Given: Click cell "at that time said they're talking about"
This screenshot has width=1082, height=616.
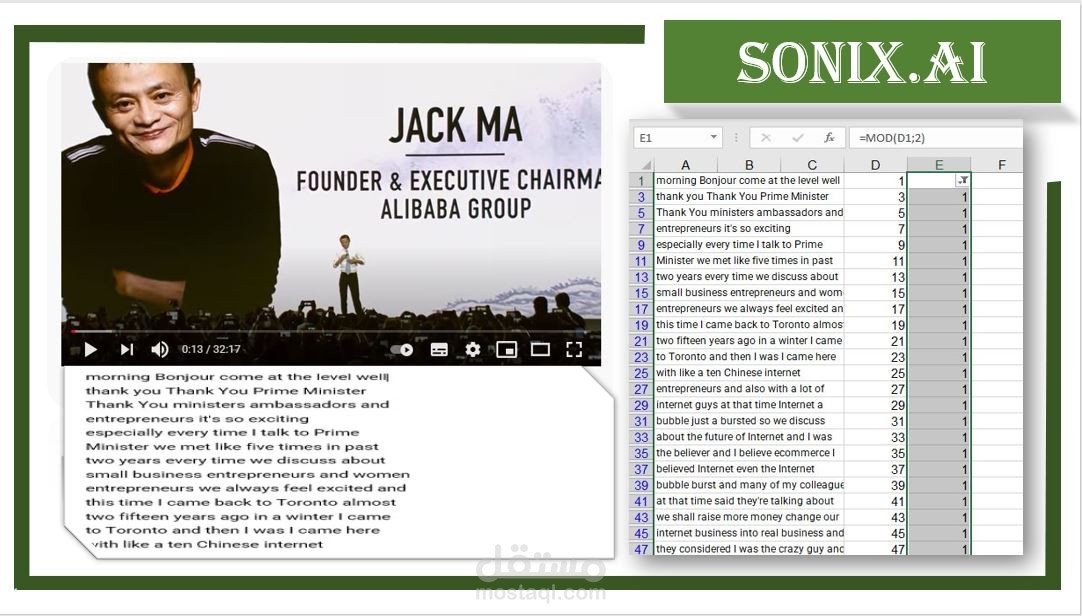Looking at the screenshot, I should 749,501.
